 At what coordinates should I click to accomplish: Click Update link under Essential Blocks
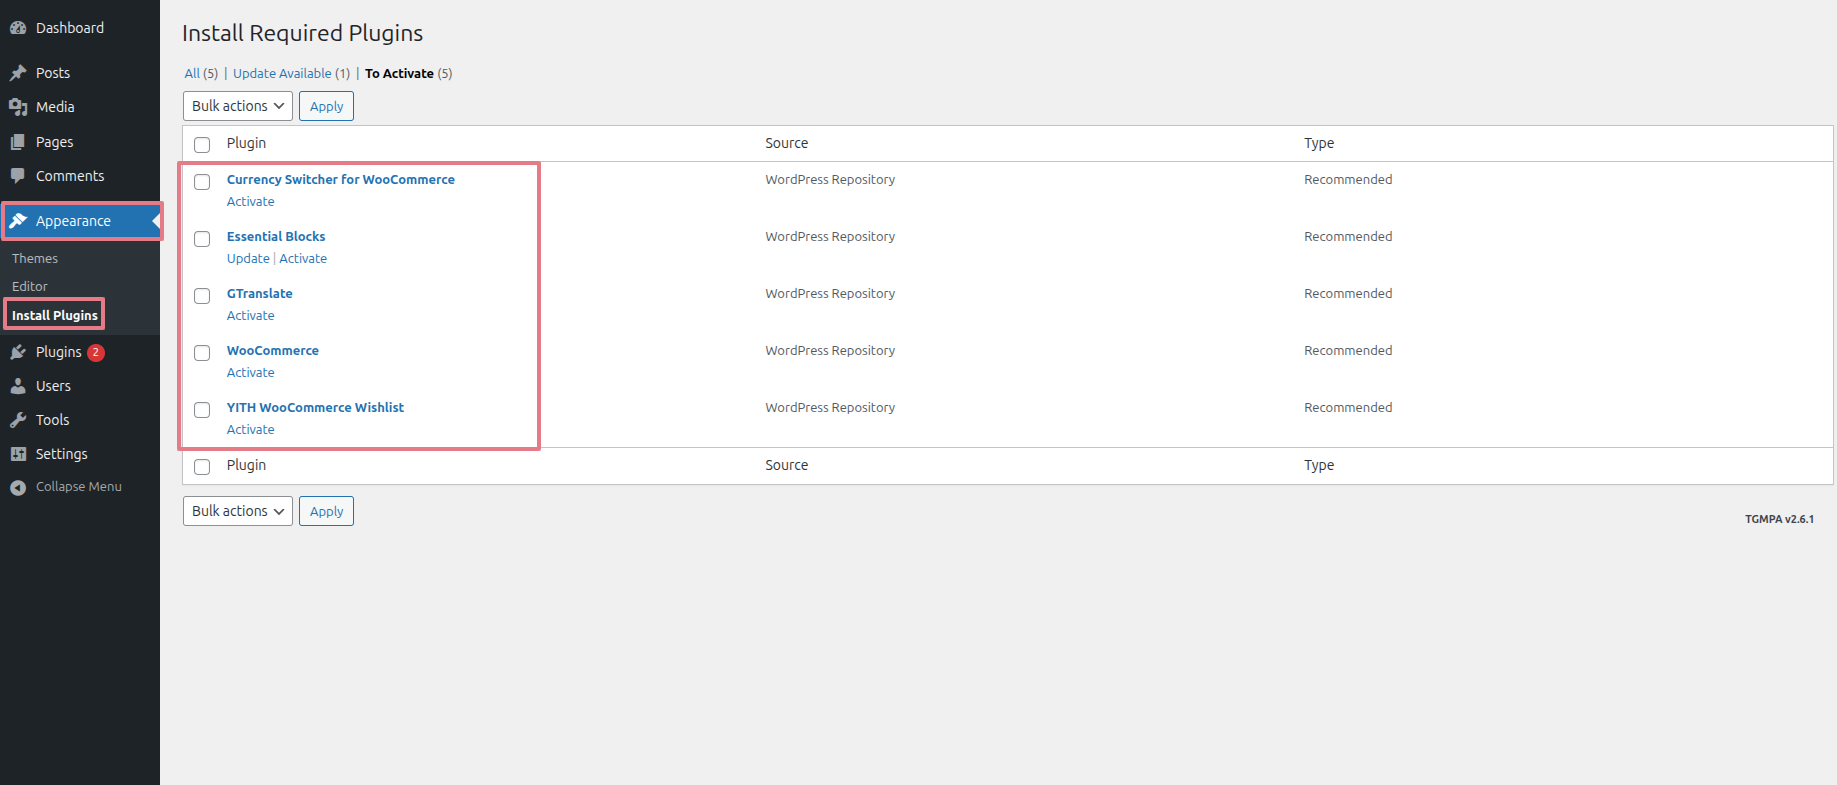click(x=248, y=259)
